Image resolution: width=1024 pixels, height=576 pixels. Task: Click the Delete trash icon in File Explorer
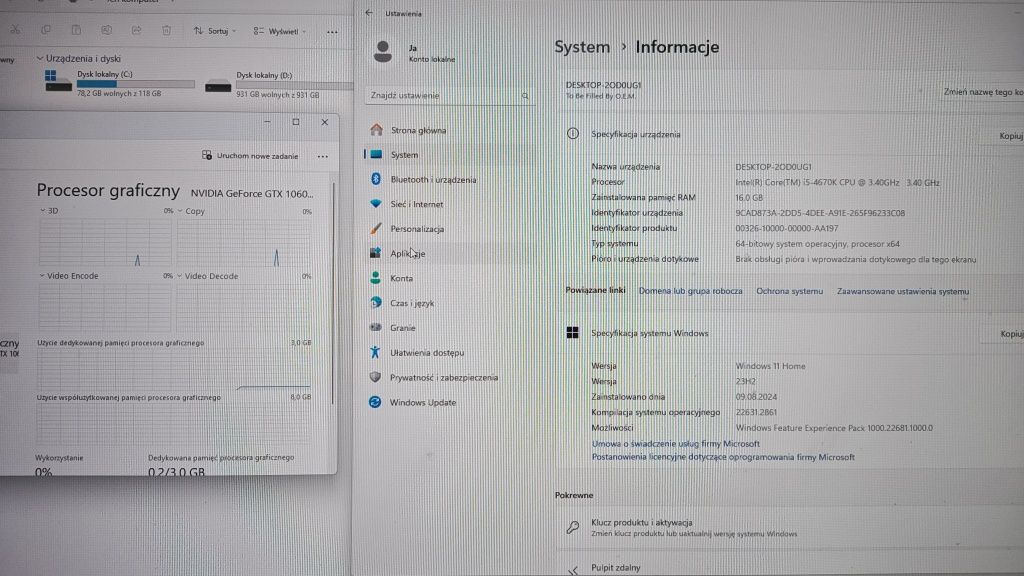pos(167,30)
